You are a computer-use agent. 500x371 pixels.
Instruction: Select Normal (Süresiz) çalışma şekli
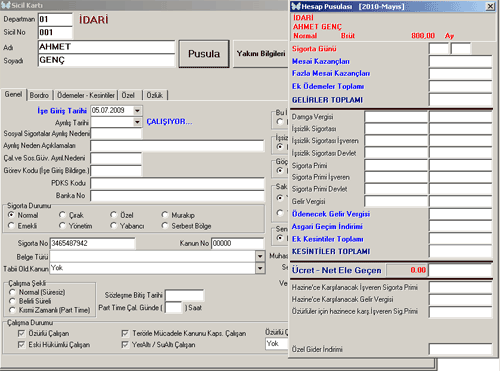coord(13,292)
